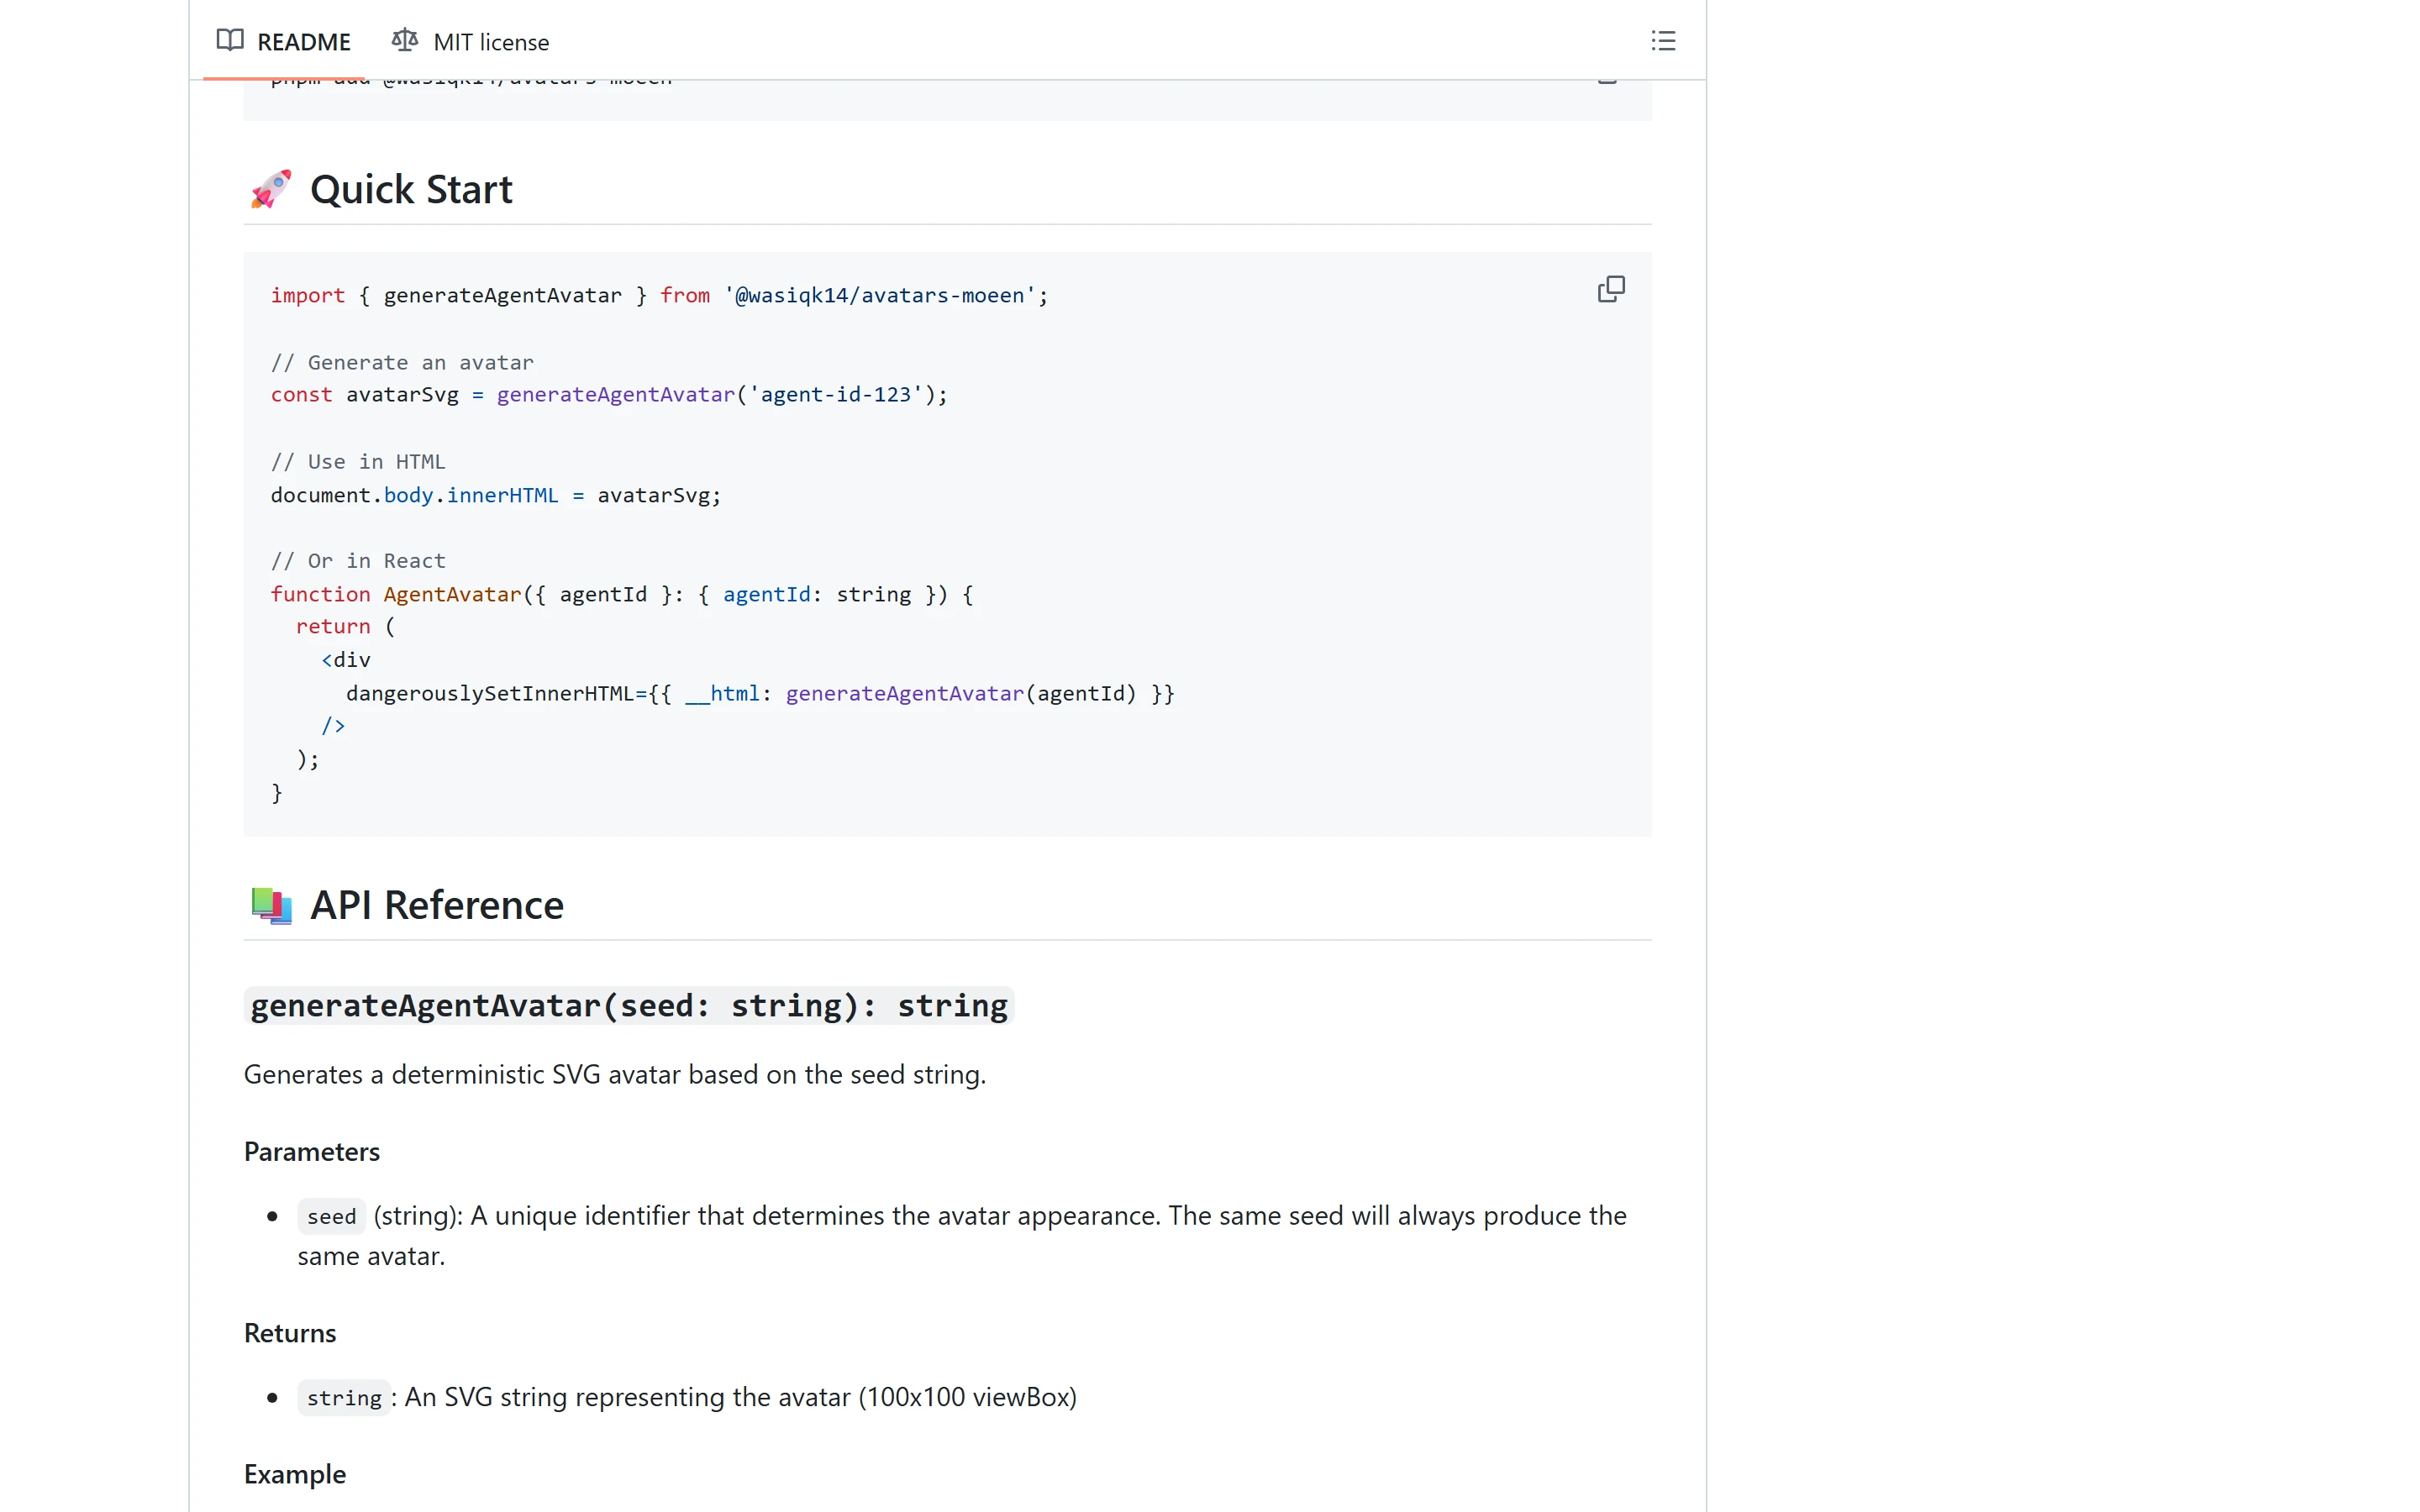Click 'Generates a deterministic SVG avatar' sentence
This screenshot has width=2420, height=1512.
coord(615,1075)
